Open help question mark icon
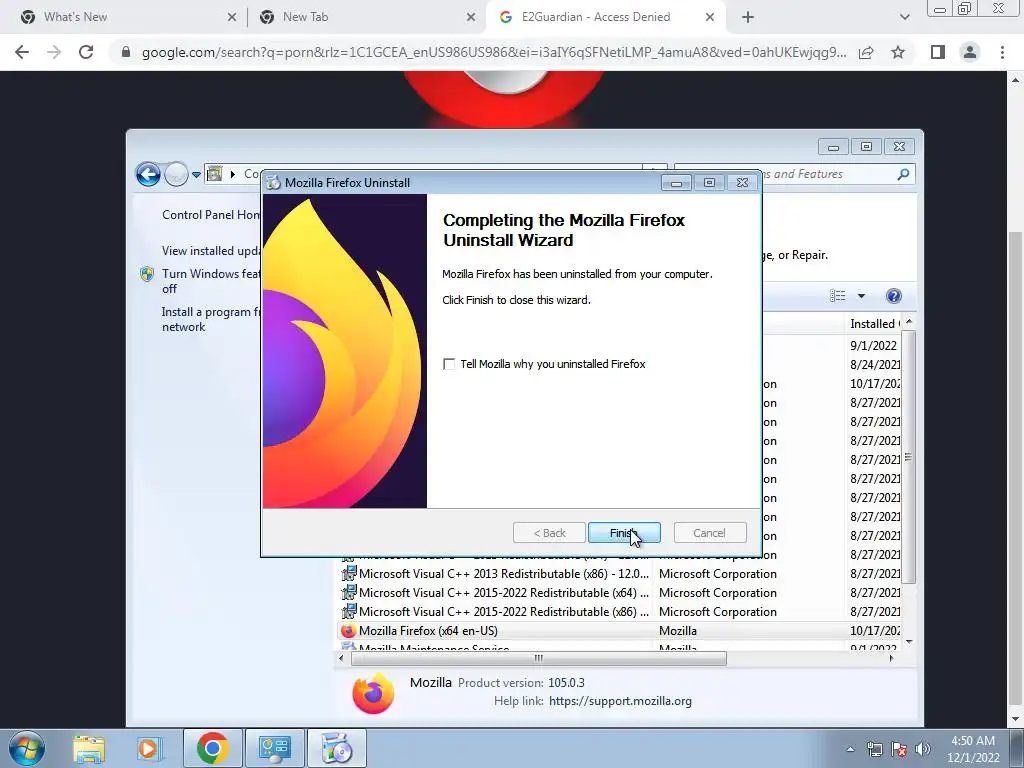 (x=893, y=296)
